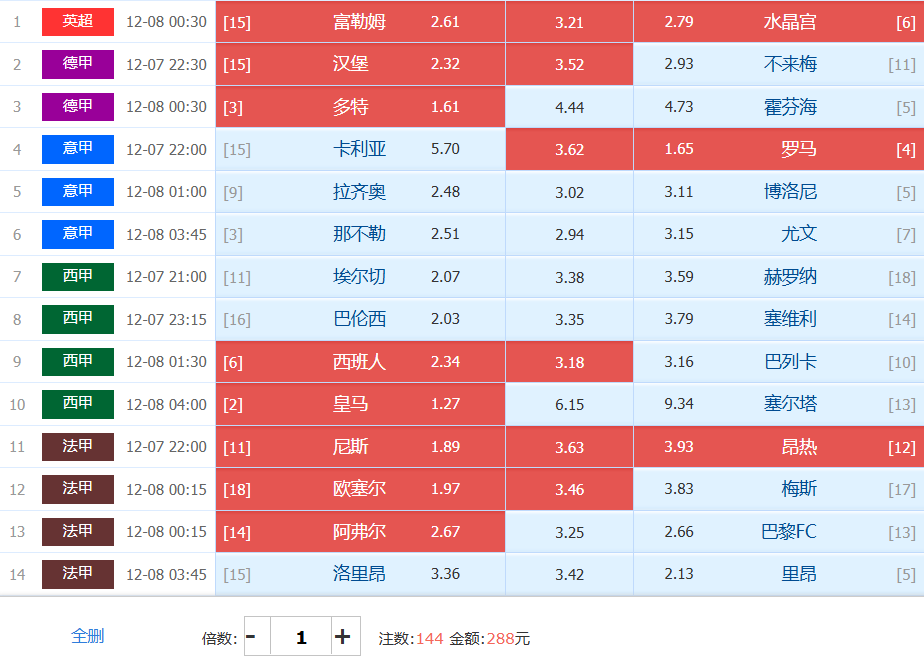The image size is (924, 658).
Task: Increase multiplier with the plus button
Action: coord(343,637)
